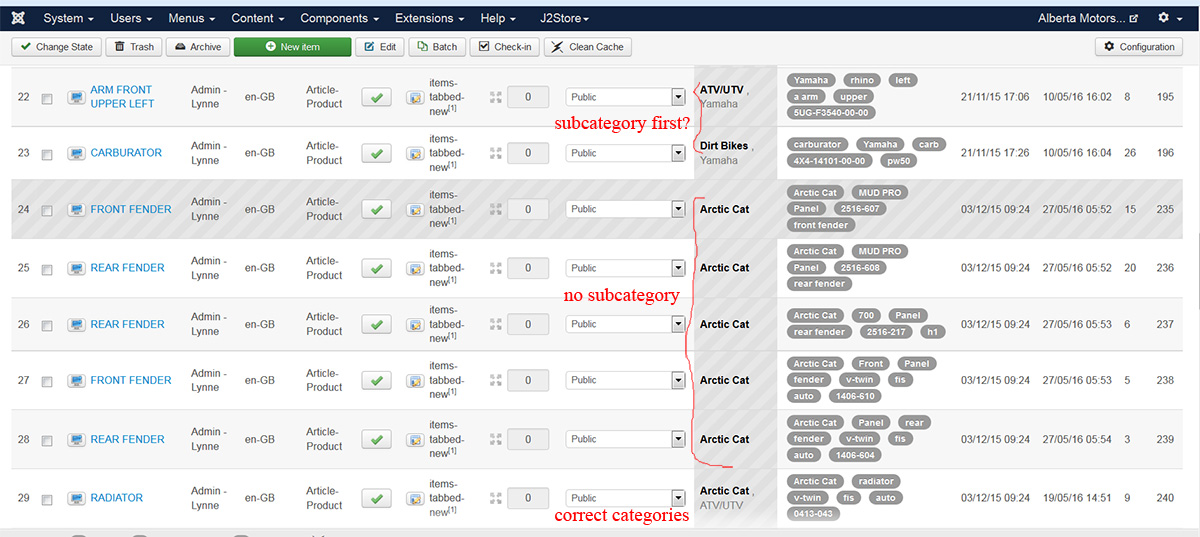Click the ordering handle icon in row 26

495,324
